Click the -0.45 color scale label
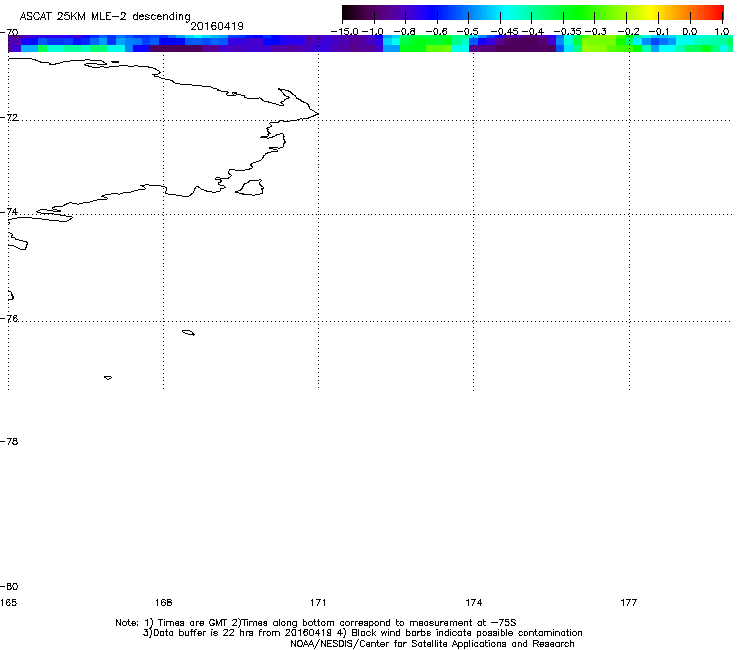This screenshot has width=740, height=650. (505, 32)
